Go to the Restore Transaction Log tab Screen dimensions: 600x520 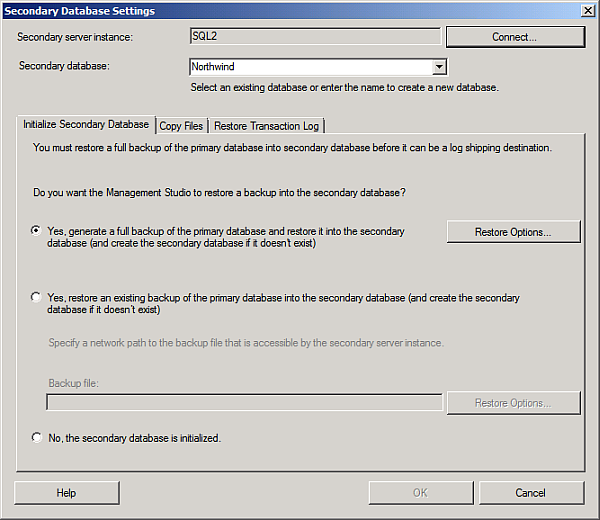click(266, 126)
